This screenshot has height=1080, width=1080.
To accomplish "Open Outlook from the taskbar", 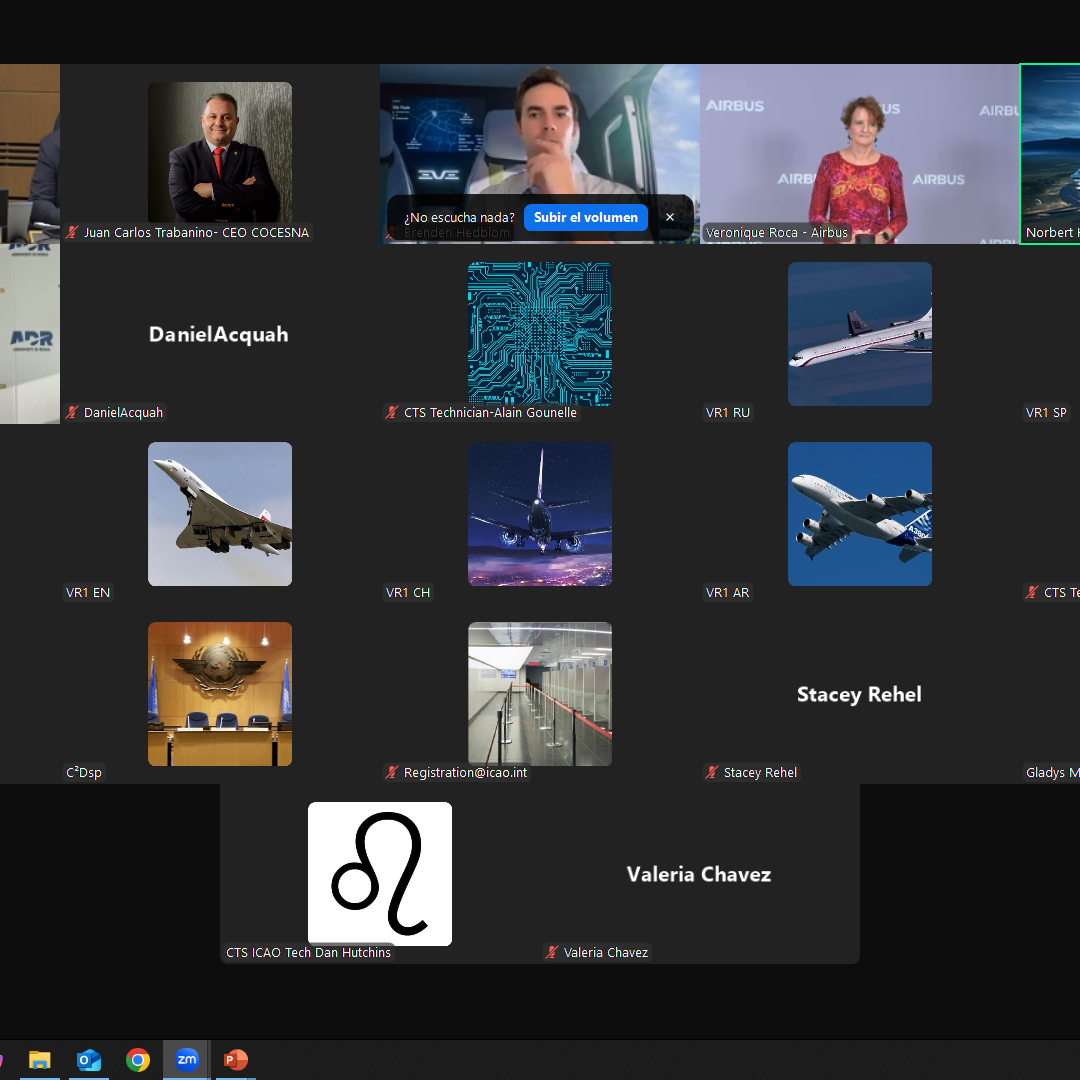I will click(x=89, y=1060).
